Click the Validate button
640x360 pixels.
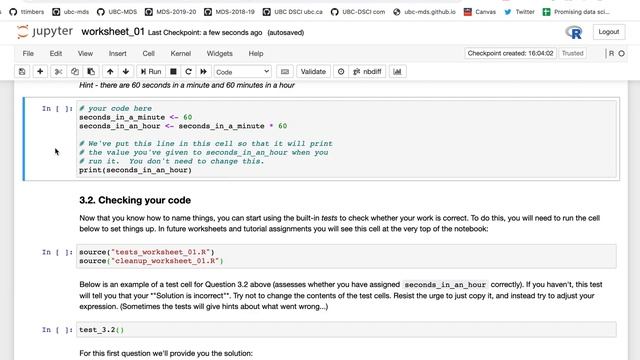(x=313, y=71)
